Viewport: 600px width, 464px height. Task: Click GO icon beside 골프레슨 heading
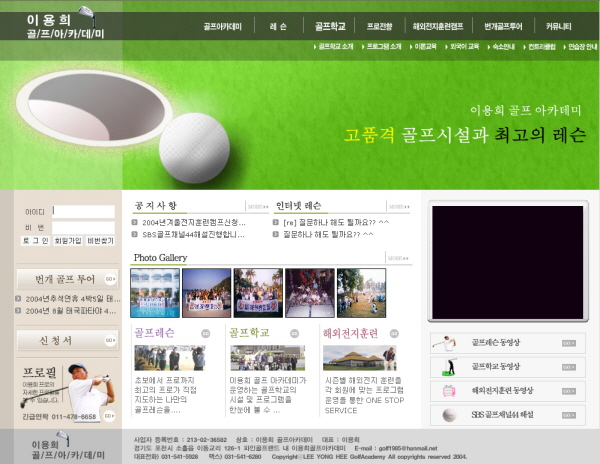[x=206, y=334]
